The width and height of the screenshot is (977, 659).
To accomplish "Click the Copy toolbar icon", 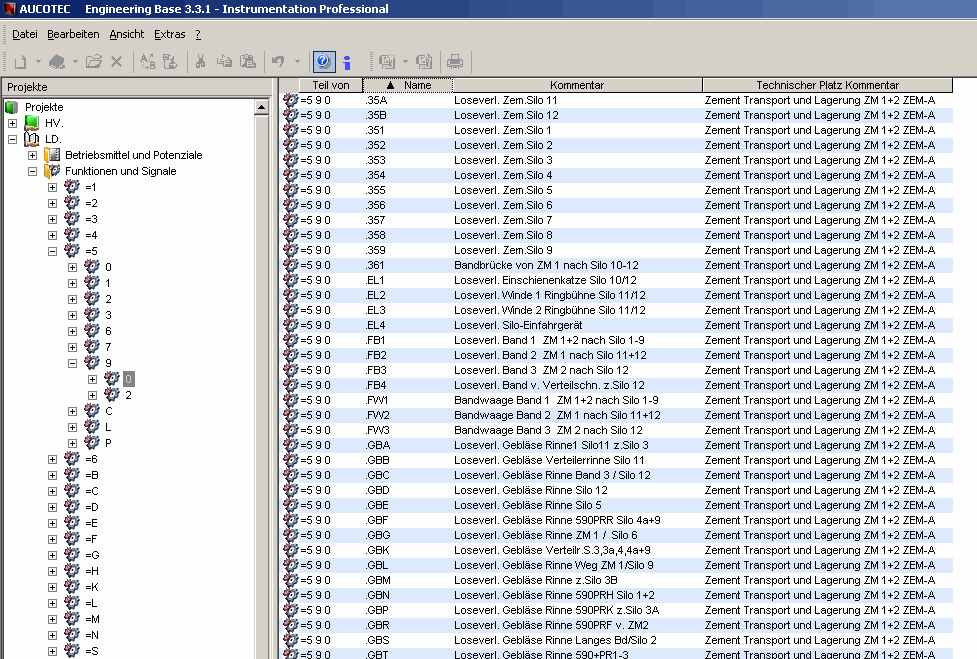I will pyautogui.click(x=224, y=62).
